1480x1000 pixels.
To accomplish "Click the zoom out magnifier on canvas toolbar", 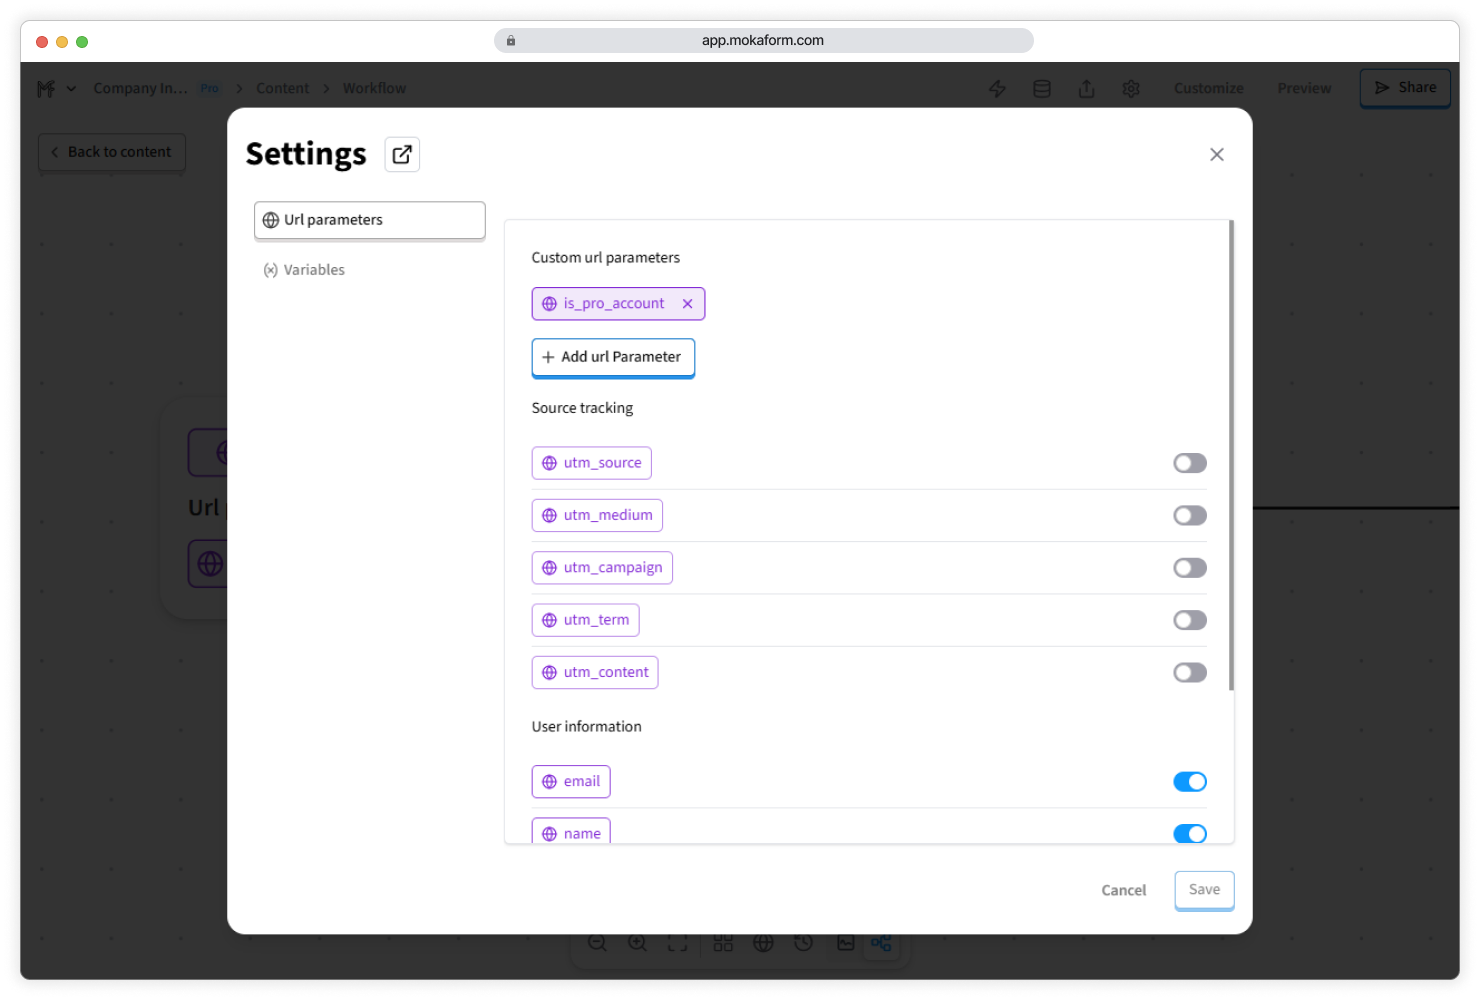I will coord(597,943).
